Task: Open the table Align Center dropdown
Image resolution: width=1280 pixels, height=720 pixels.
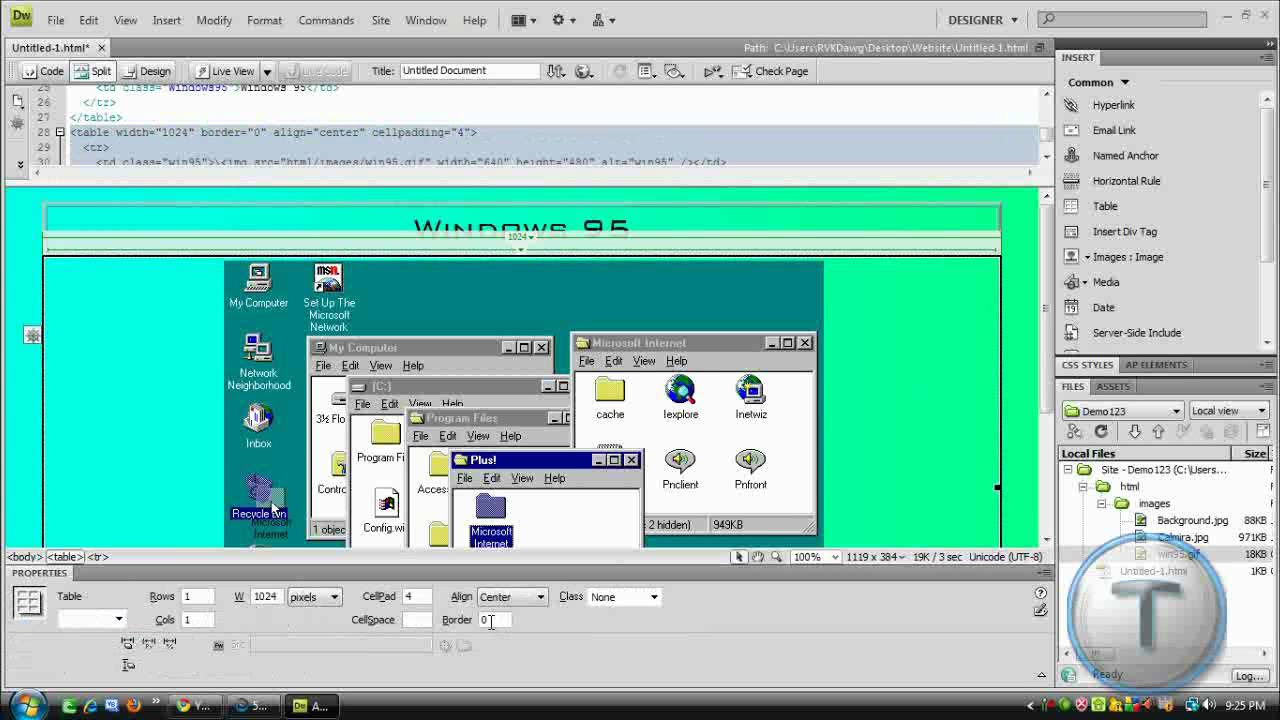Action: click(x=512, y=597)
